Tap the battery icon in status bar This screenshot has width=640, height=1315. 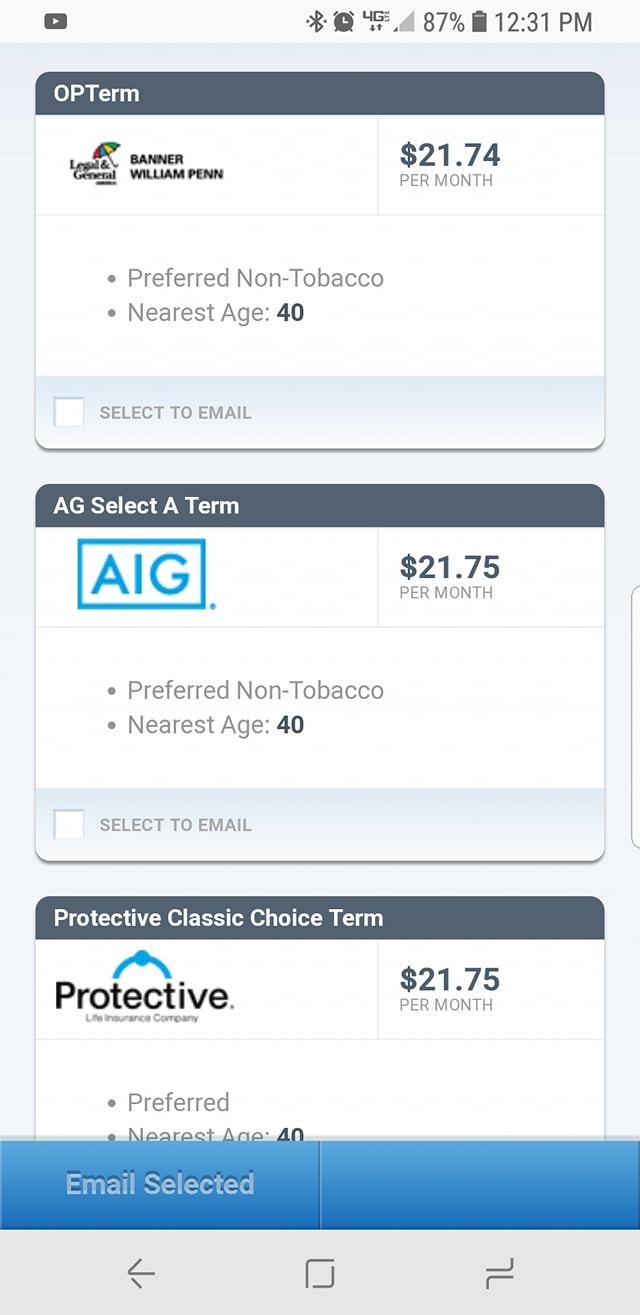(x=479, y=21)
